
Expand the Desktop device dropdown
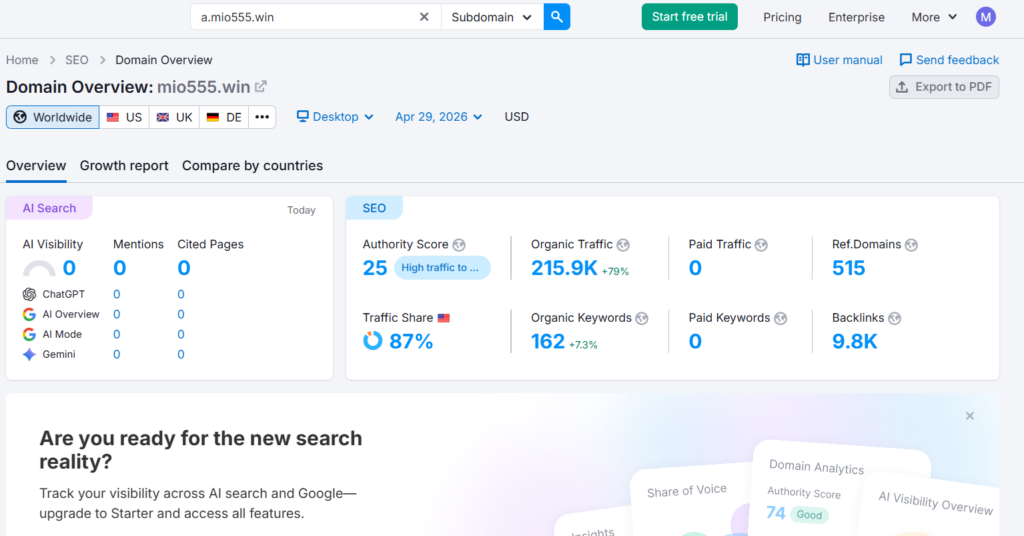click(335, 117)
